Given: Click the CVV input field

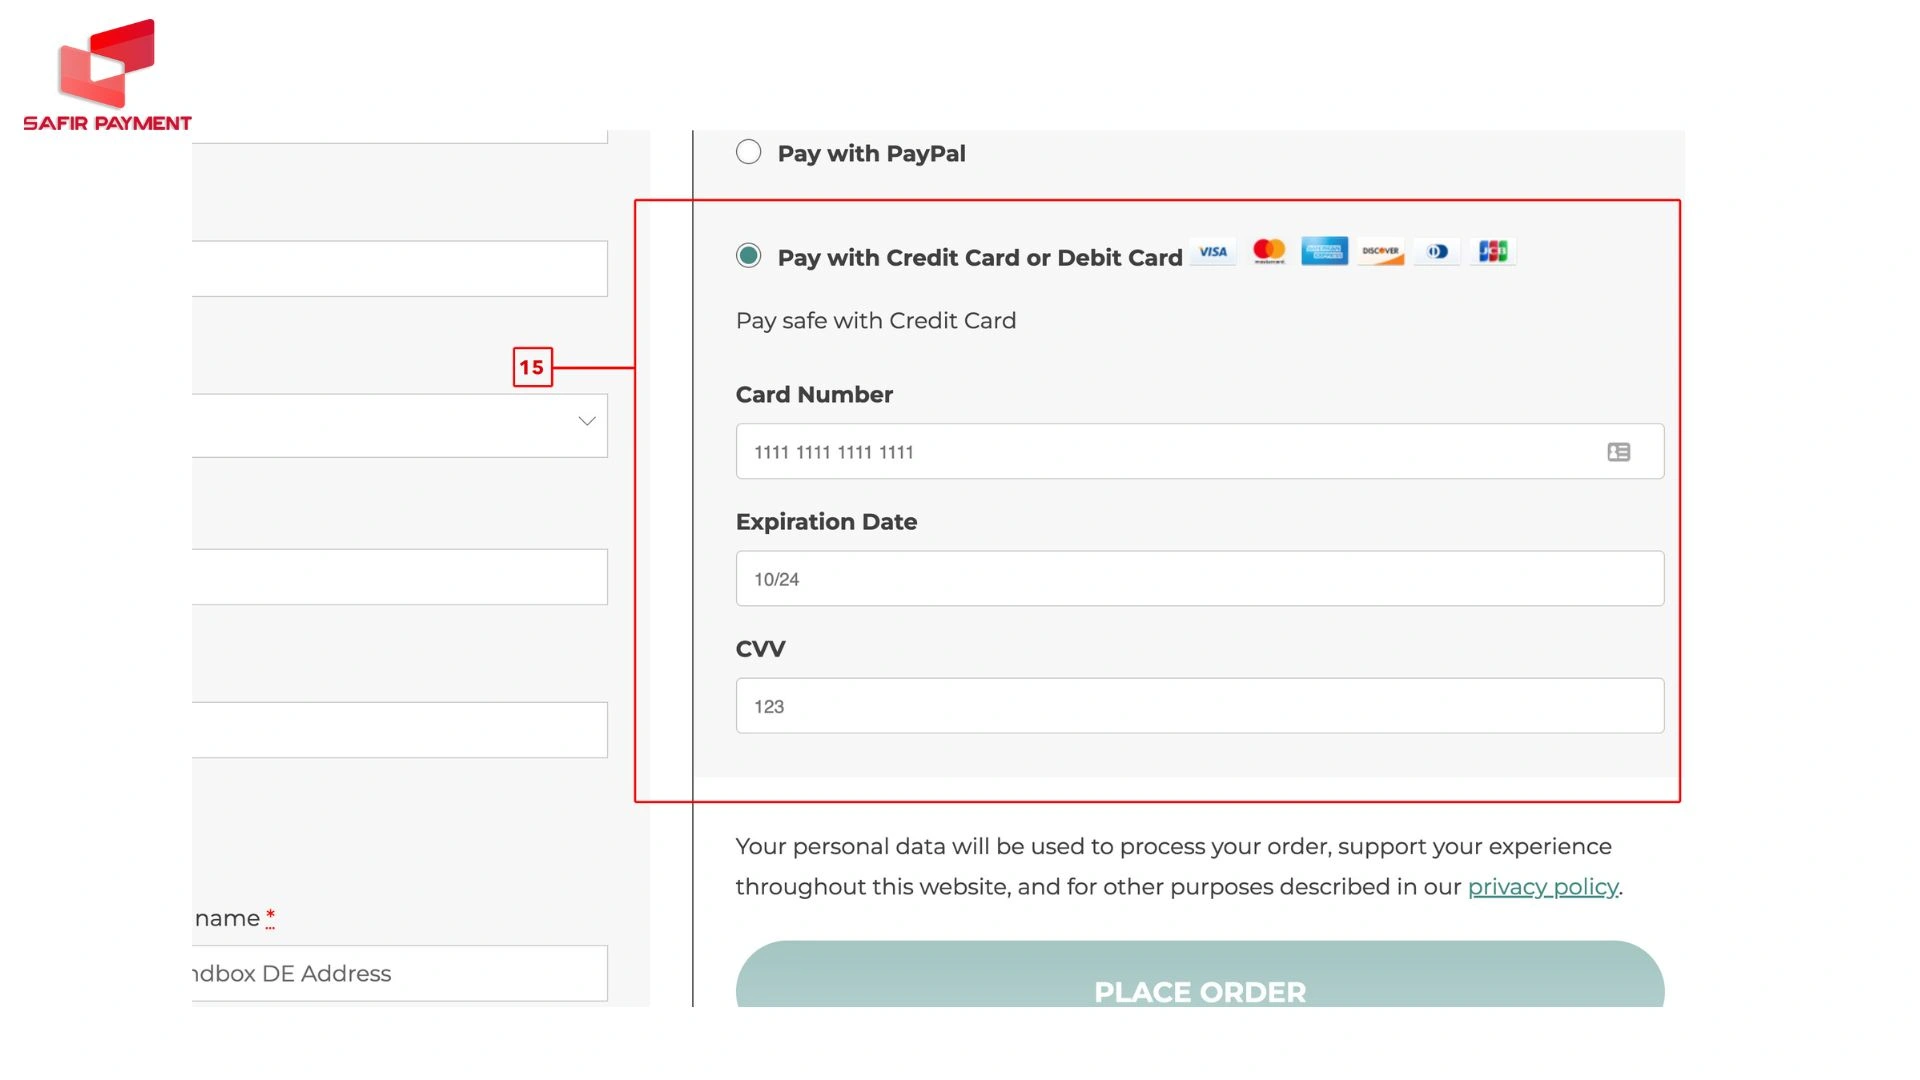Looking at the screenshot, I should (1199, 706).
